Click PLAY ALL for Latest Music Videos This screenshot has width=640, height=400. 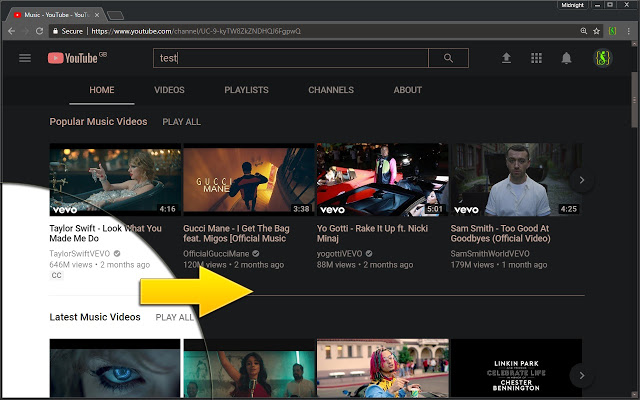(x=175, y=318)
